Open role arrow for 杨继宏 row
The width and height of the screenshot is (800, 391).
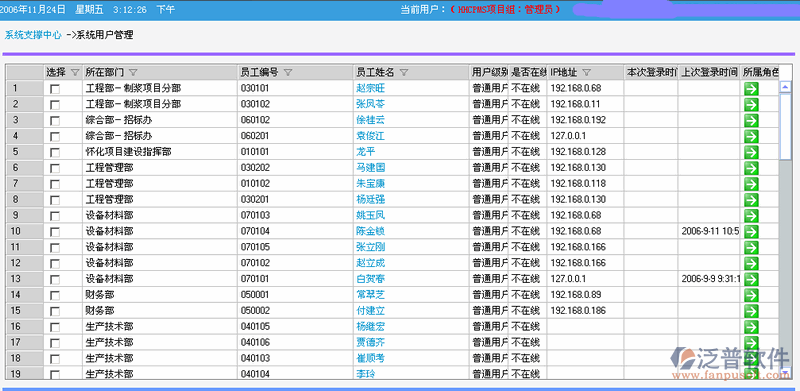click(x=751, y=327)
